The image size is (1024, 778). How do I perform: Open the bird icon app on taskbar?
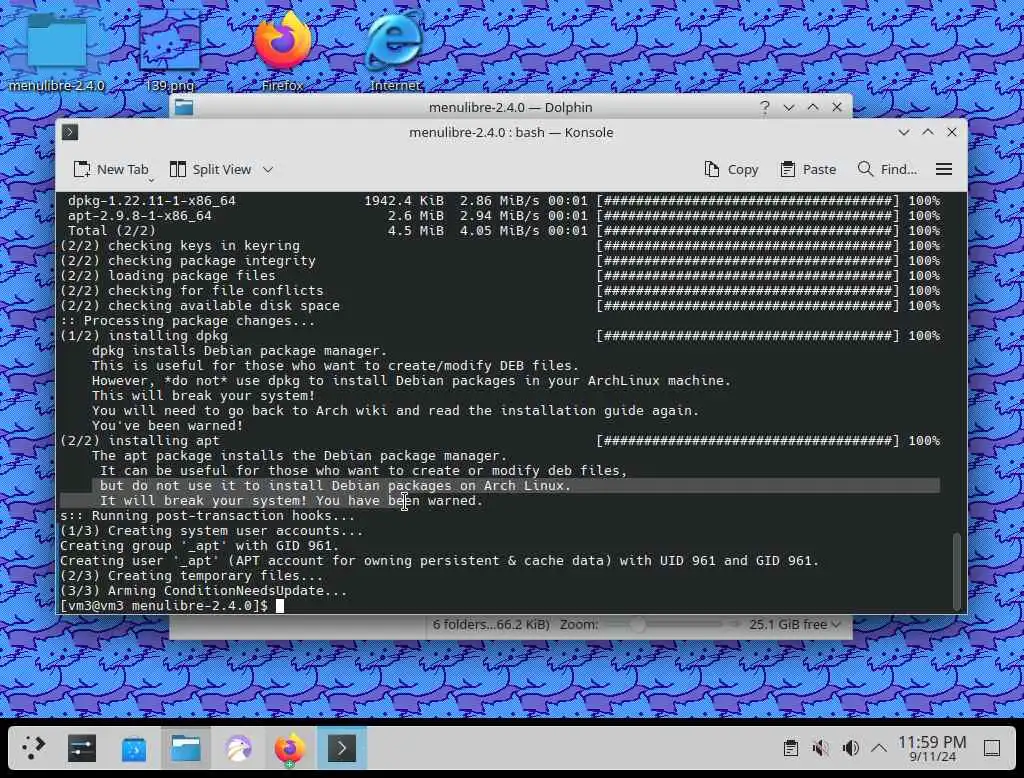point(238,748)
